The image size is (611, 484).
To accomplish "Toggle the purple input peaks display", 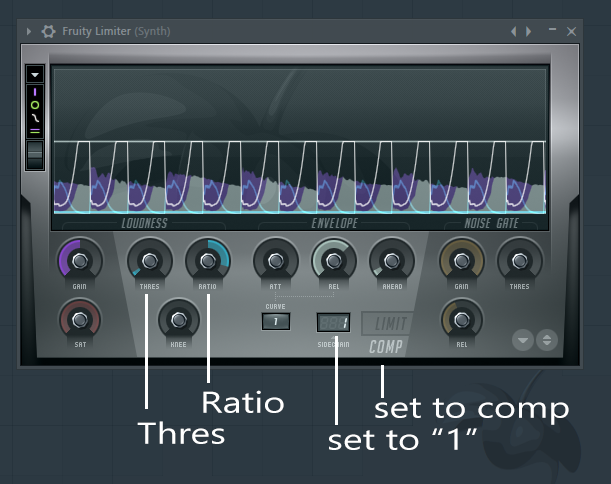I will click(35, 92).
